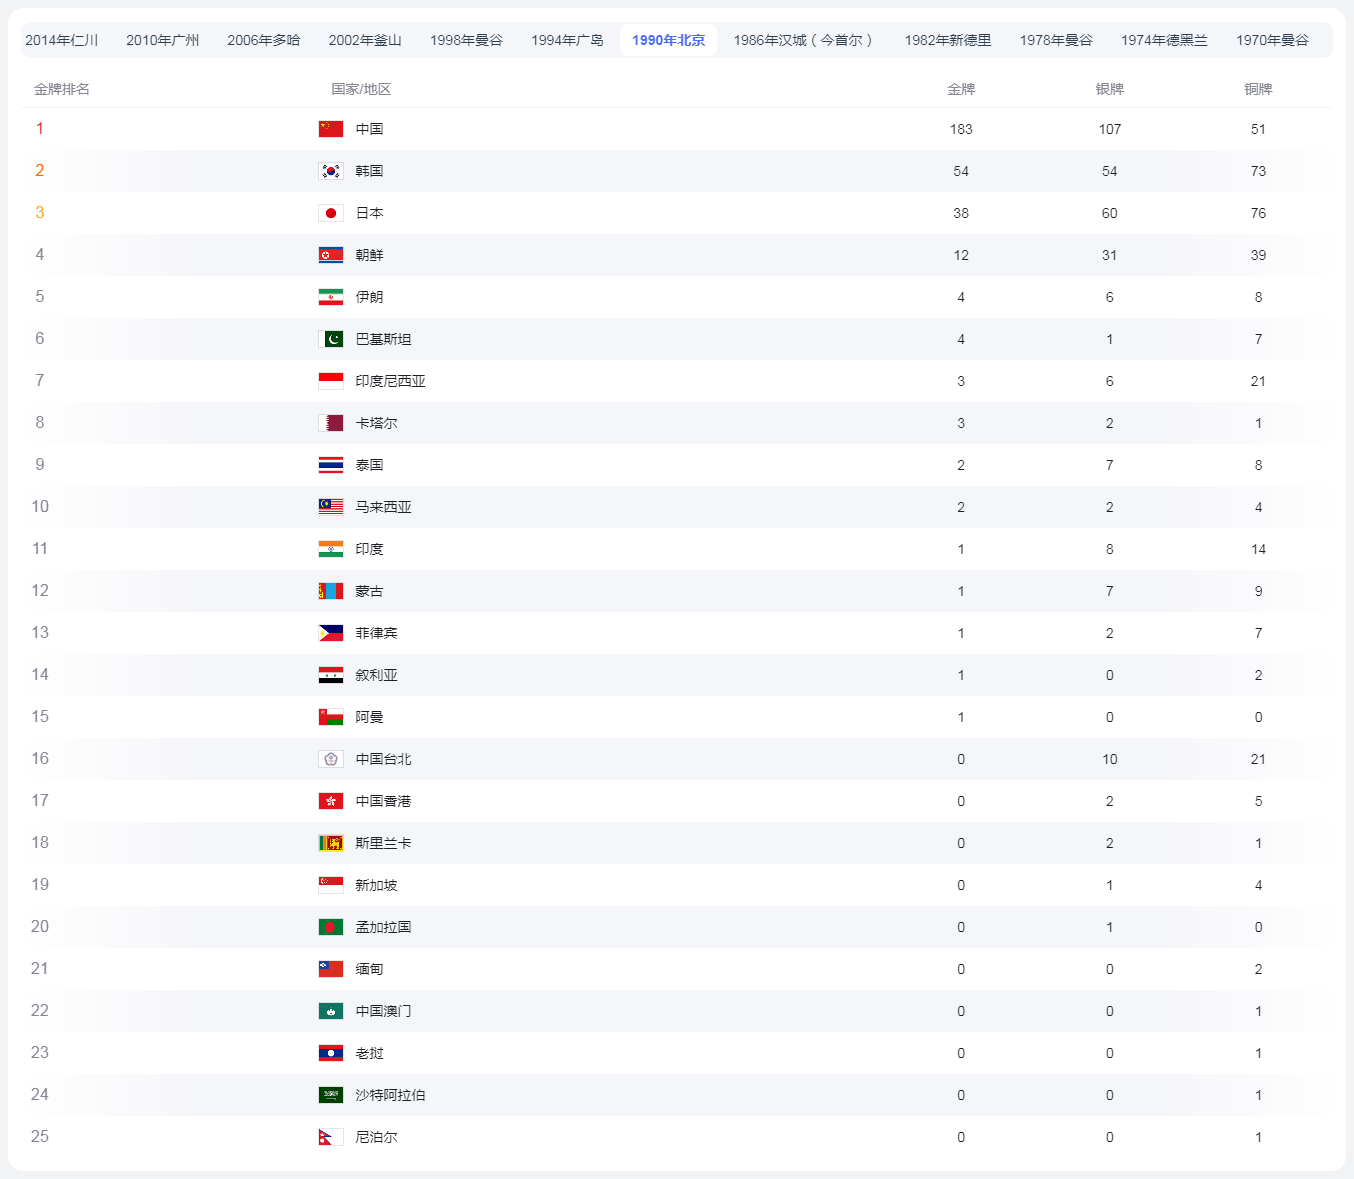Viewport: 1354px width, 1179px height.
Task: Click the red rank number 1
Action: click(40, 129)
